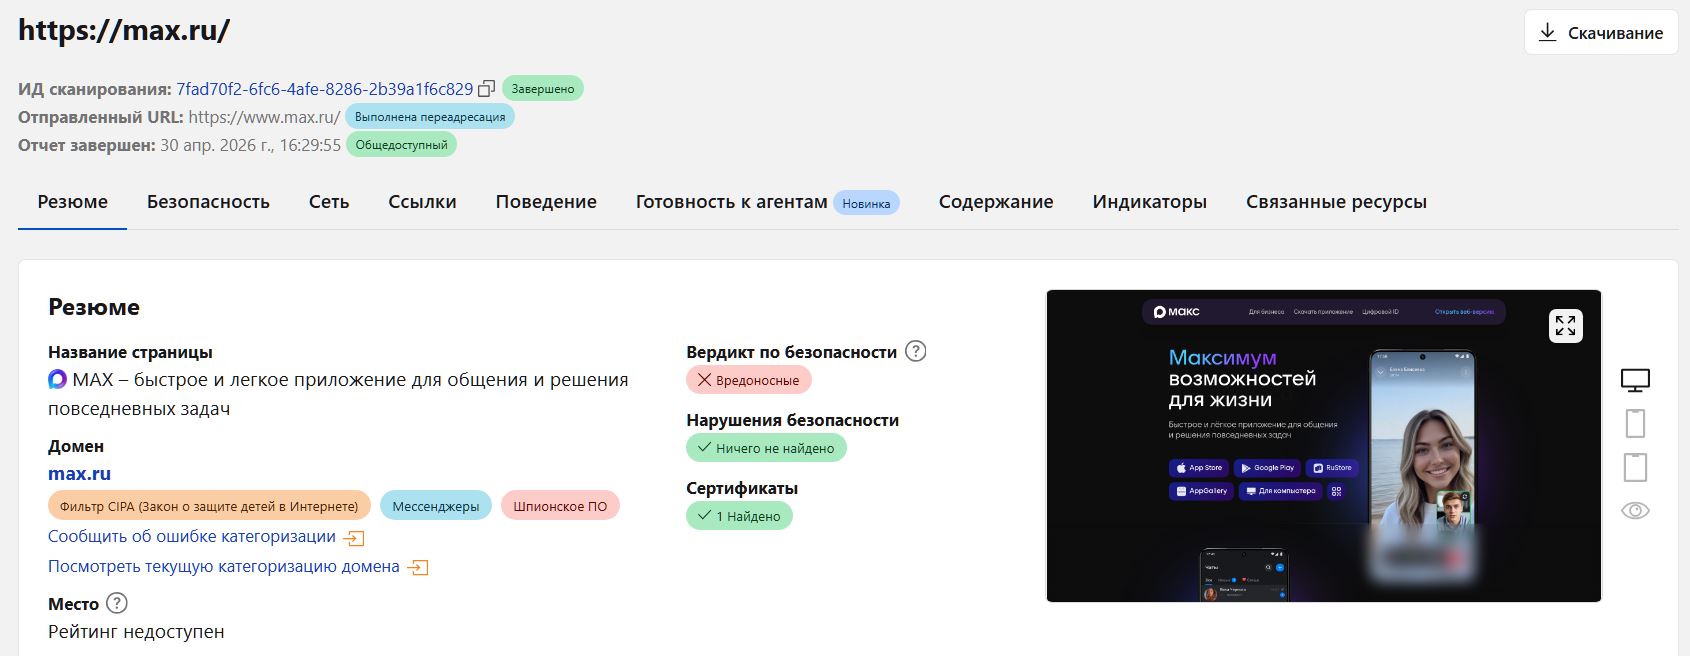Go to the Индикаторы tab
1690x656 pixels.
pos(1149,202)
